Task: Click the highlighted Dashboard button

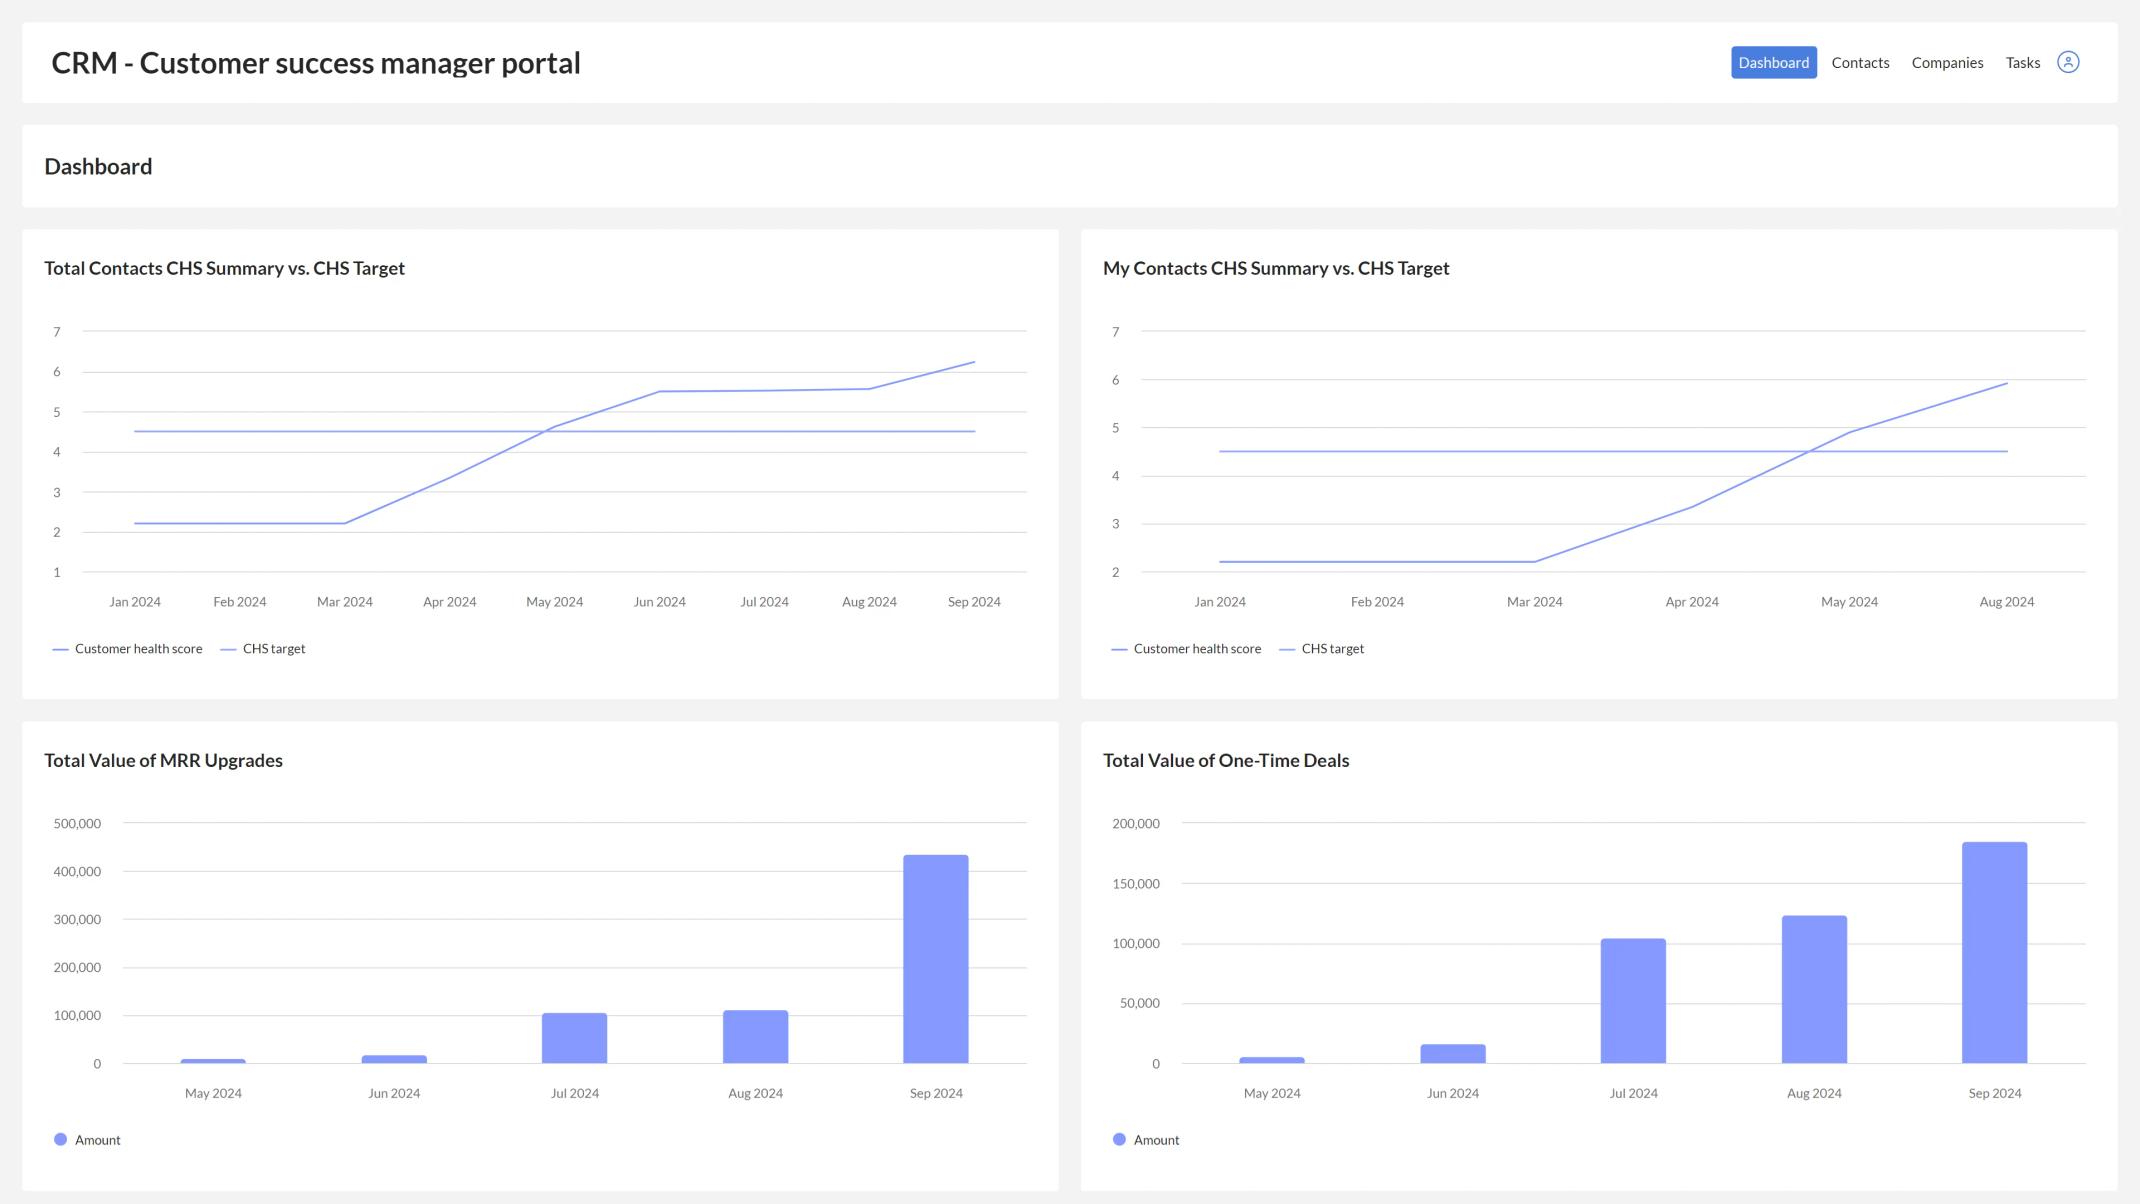Action: (x=1774, y=61)
